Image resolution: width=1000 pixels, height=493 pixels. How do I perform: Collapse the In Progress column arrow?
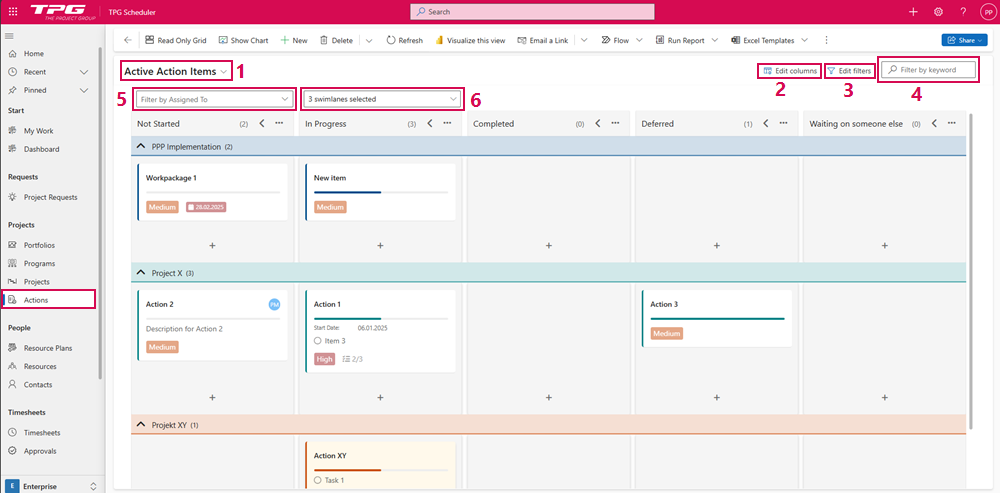pos(429,124)
